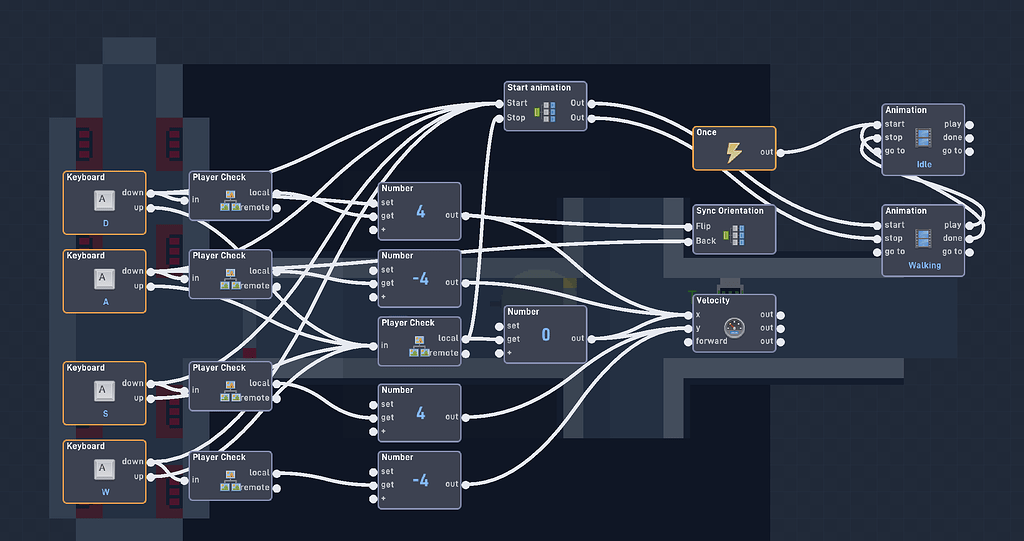Image resolution: width=1024 pixels, height=541 pixels.
Task: Click 'remote' port of Player Check beside Keyboard D
Action: click(x=276, y=208)
